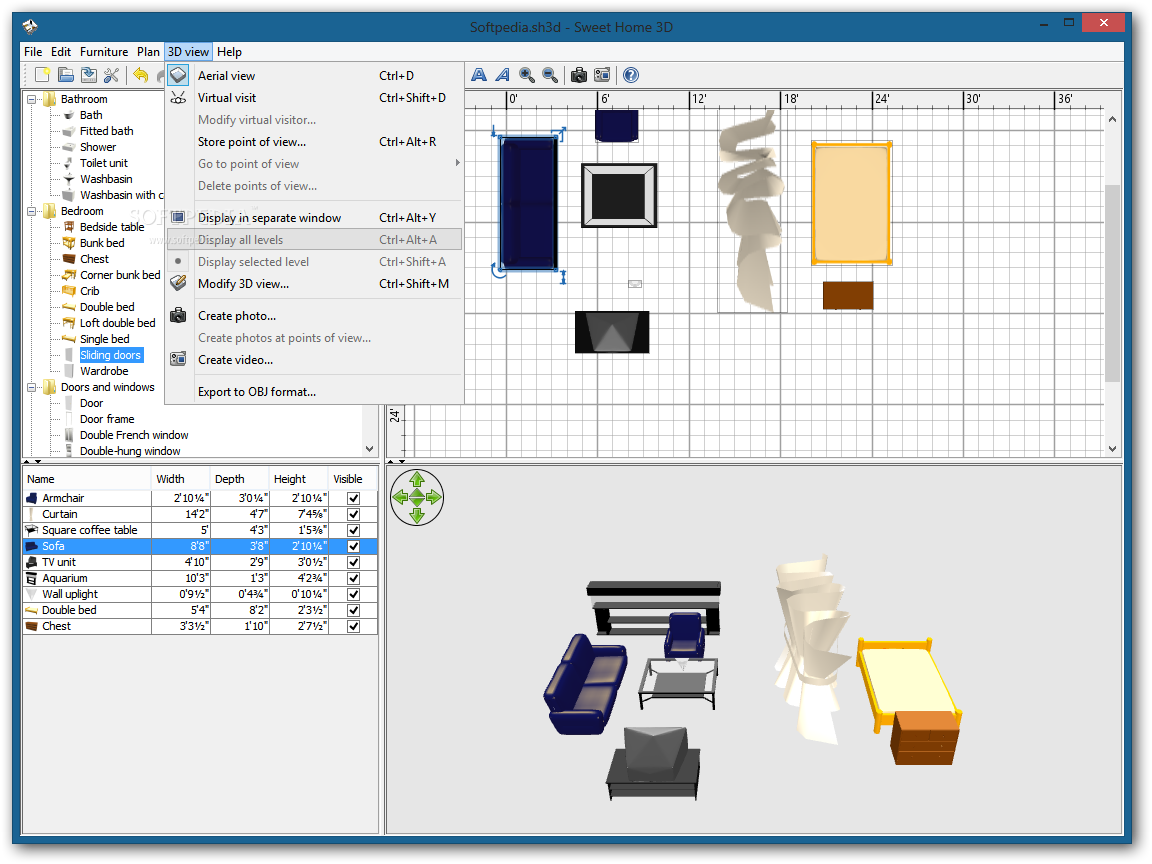The image size is (1152, 864).
Task: Open the Edit menu
Action: [x=61, y=51]
